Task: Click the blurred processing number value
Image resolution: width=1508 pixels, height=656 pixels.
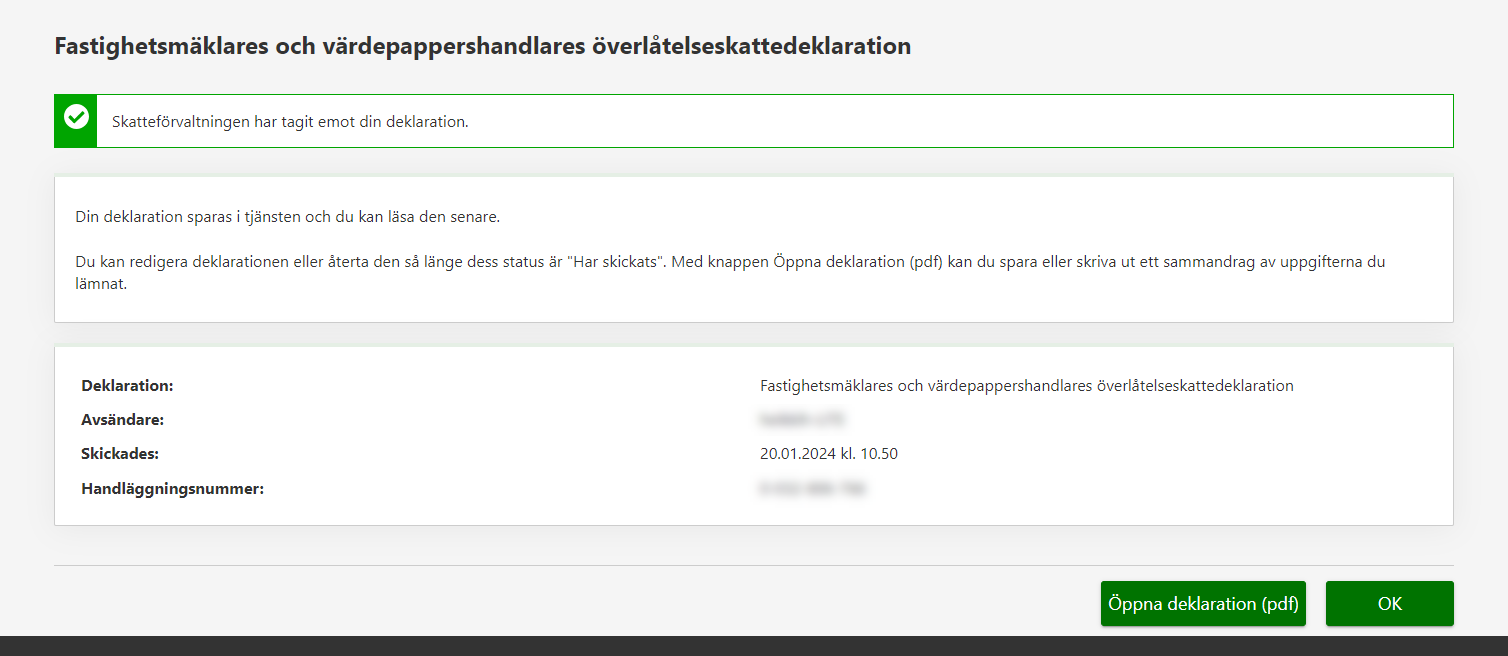Action: click(812, 489)
